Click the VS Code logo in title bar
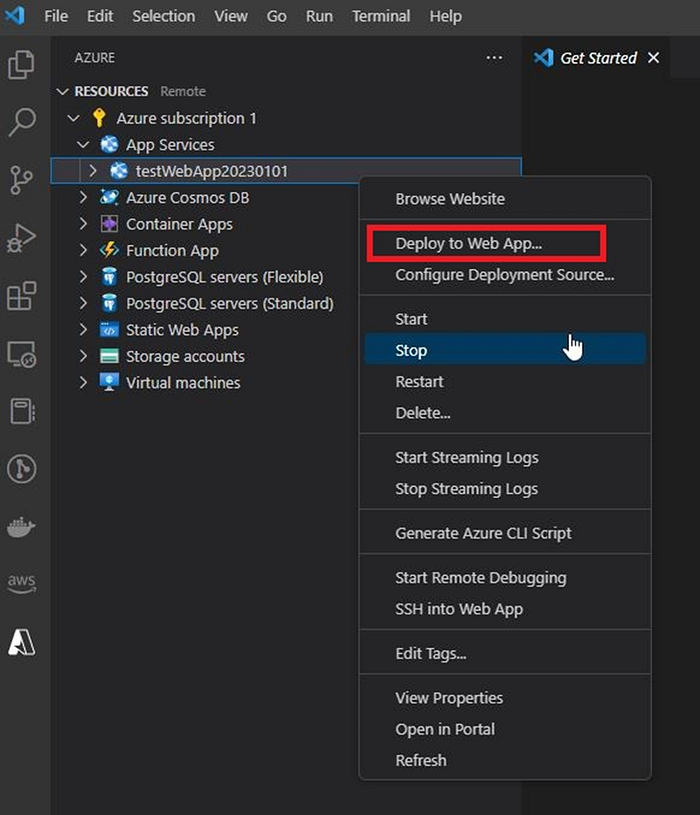Screen dimensions: 700x815 coord(14,16)
